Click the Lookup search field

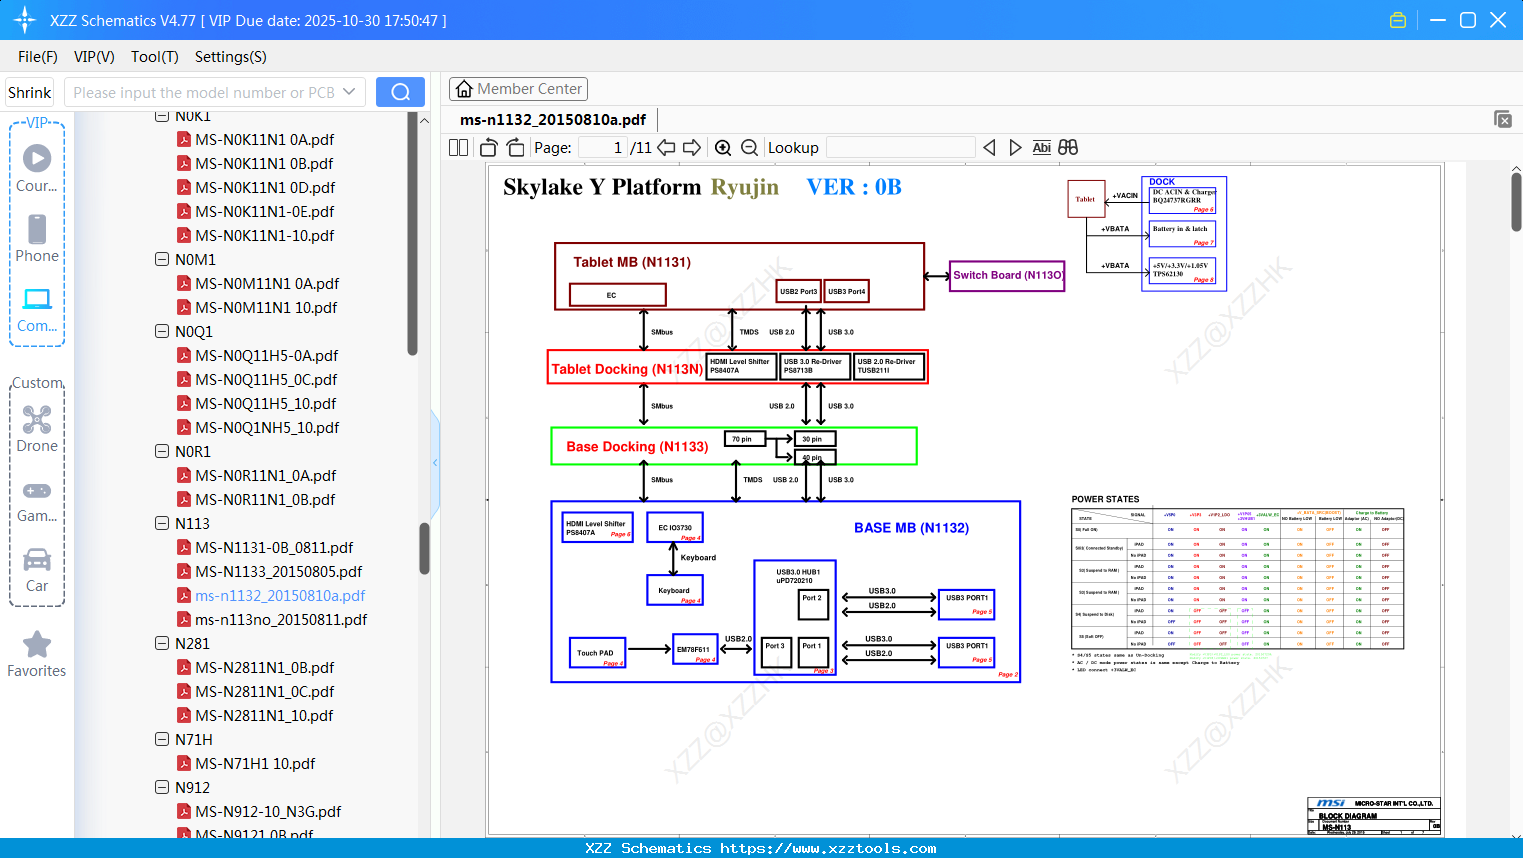click(900, 147)
